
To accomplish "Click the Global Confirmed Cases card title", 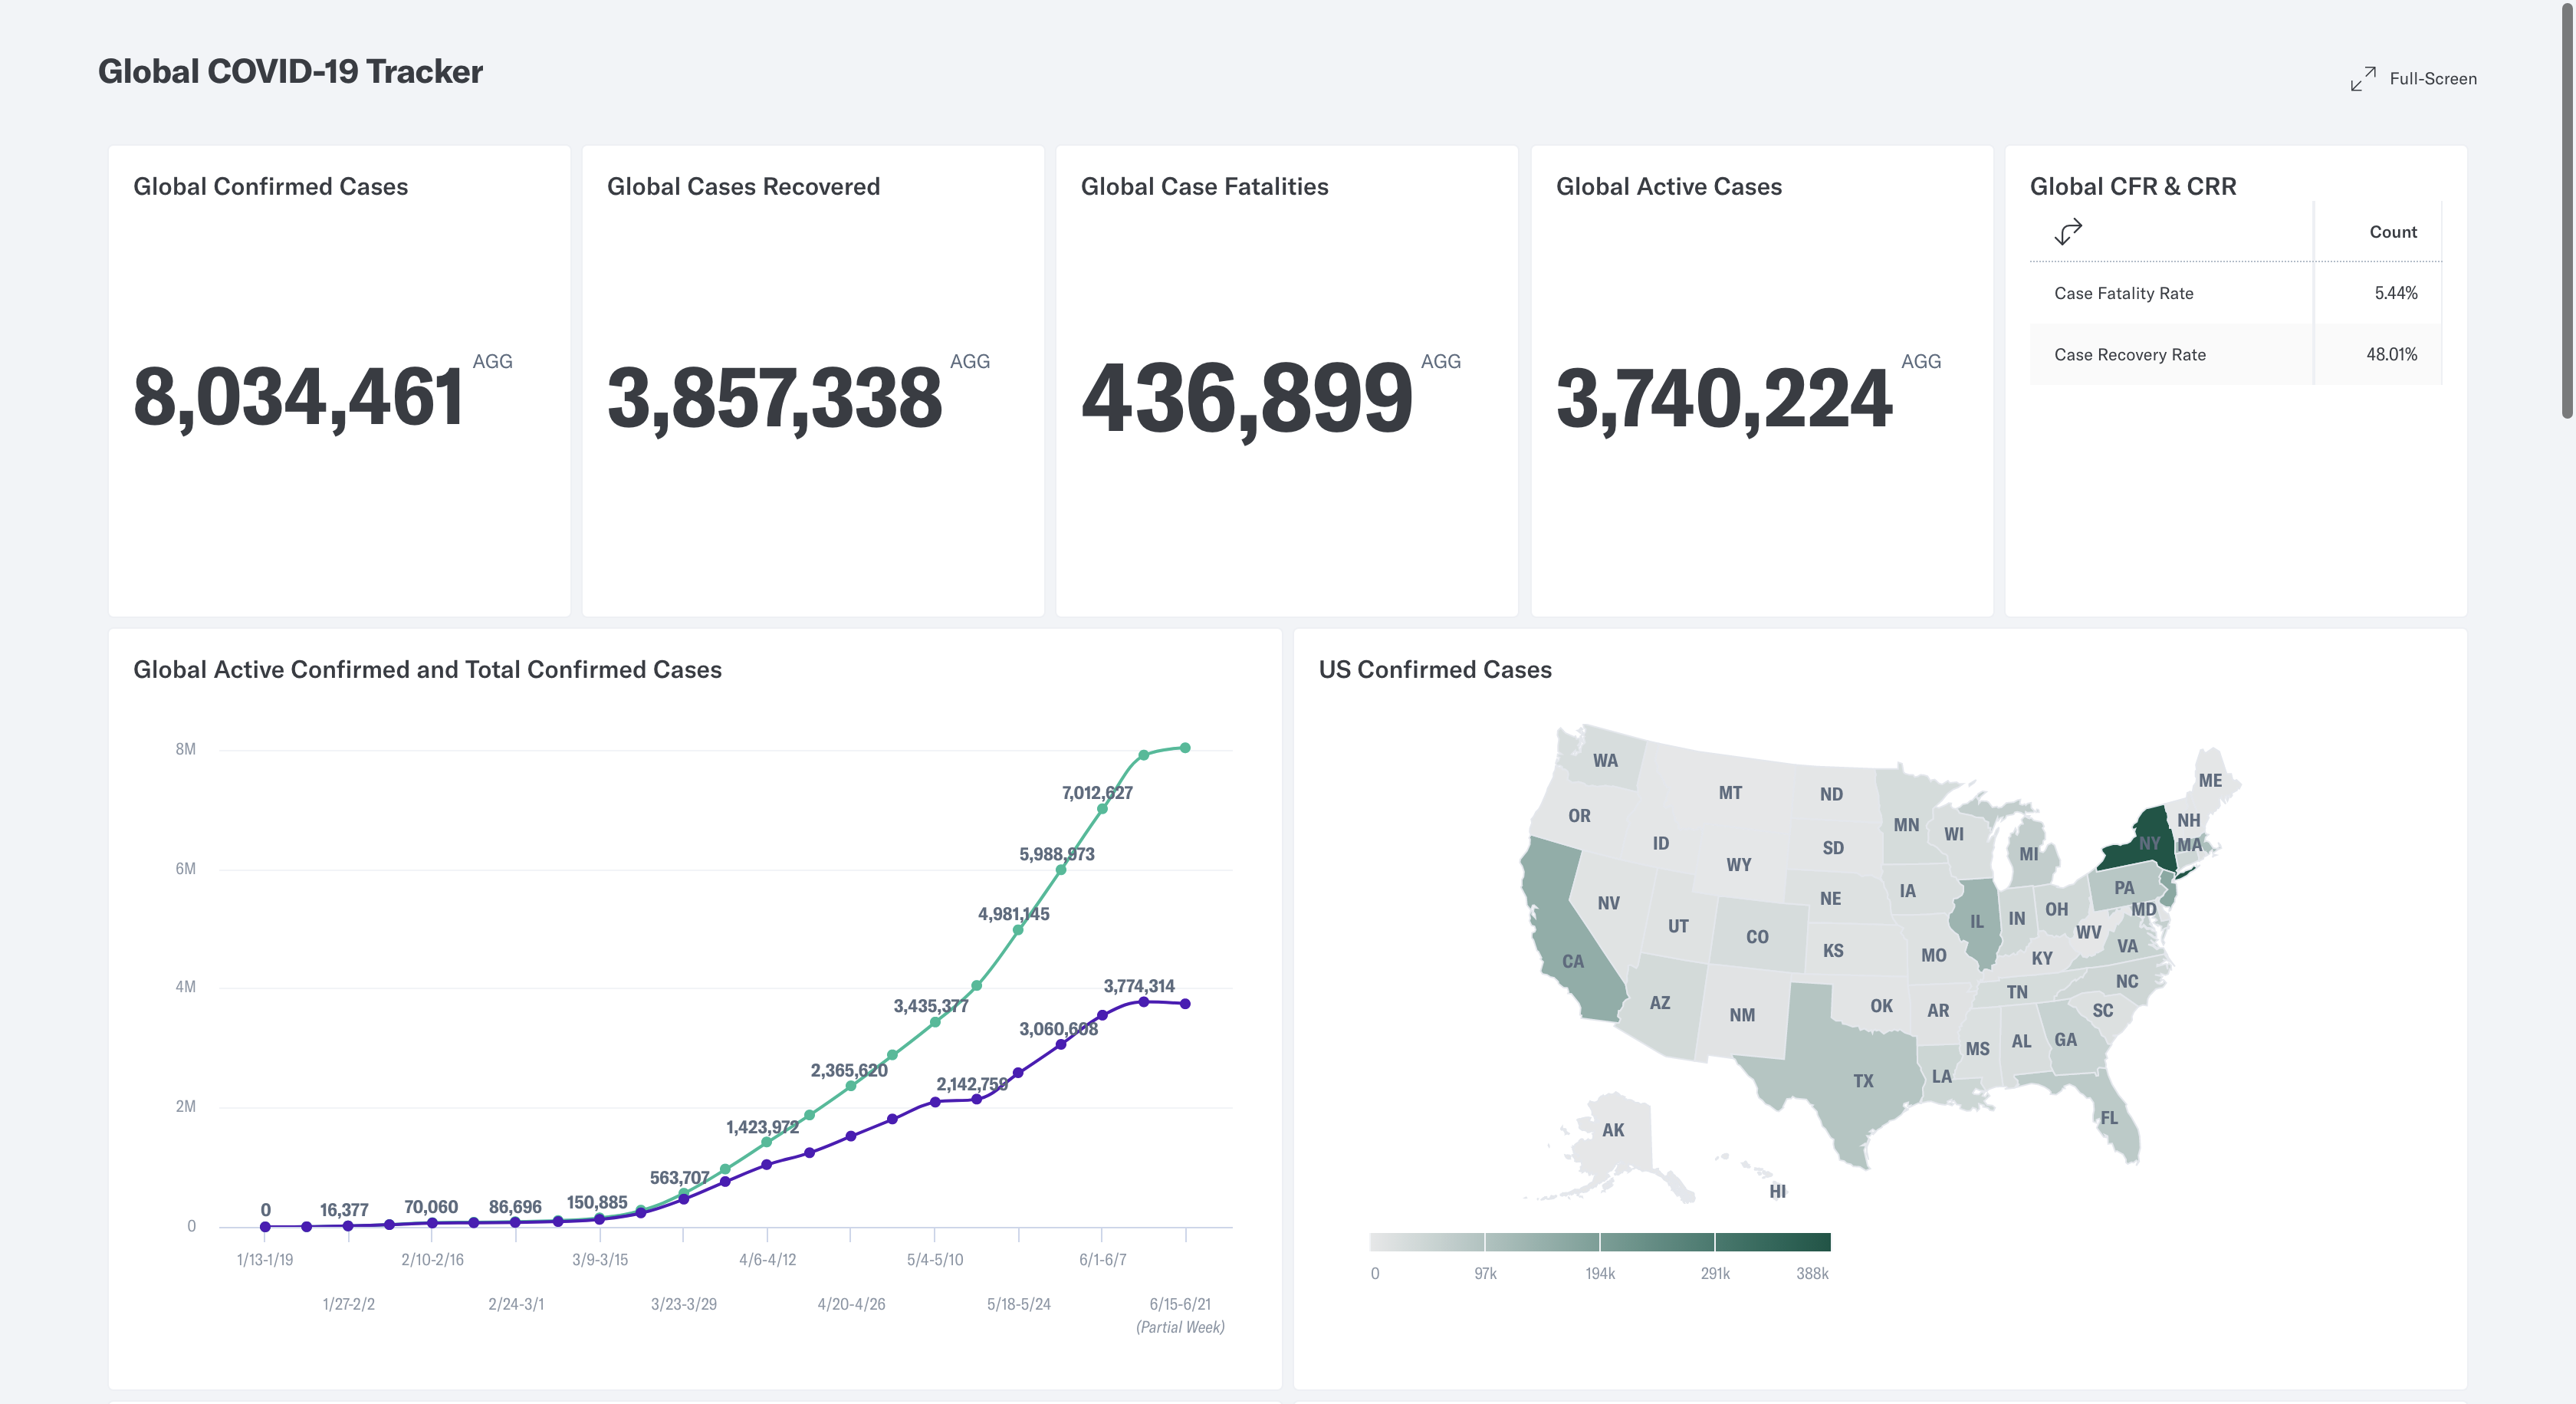I will pos(270,186).
